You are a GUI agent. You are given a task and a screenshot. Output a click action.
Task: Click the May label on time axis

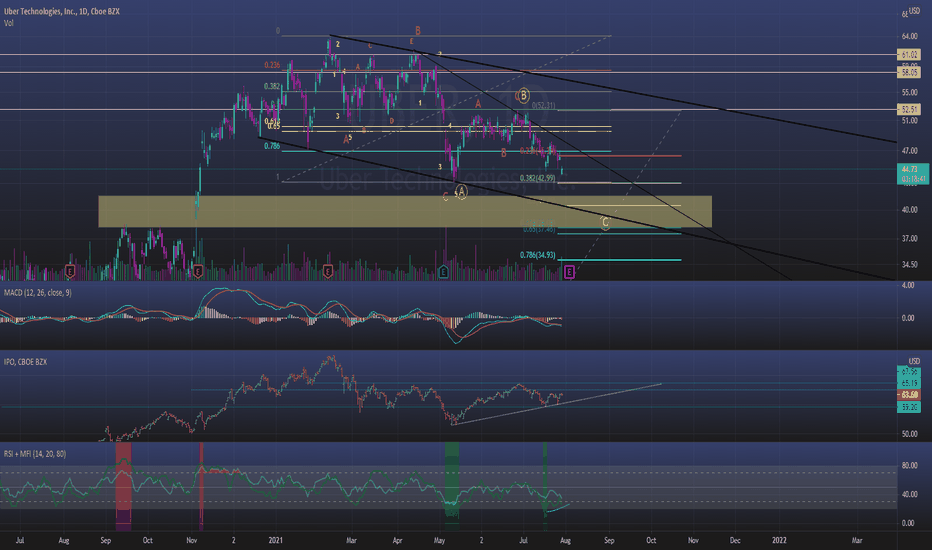point(439,540)
